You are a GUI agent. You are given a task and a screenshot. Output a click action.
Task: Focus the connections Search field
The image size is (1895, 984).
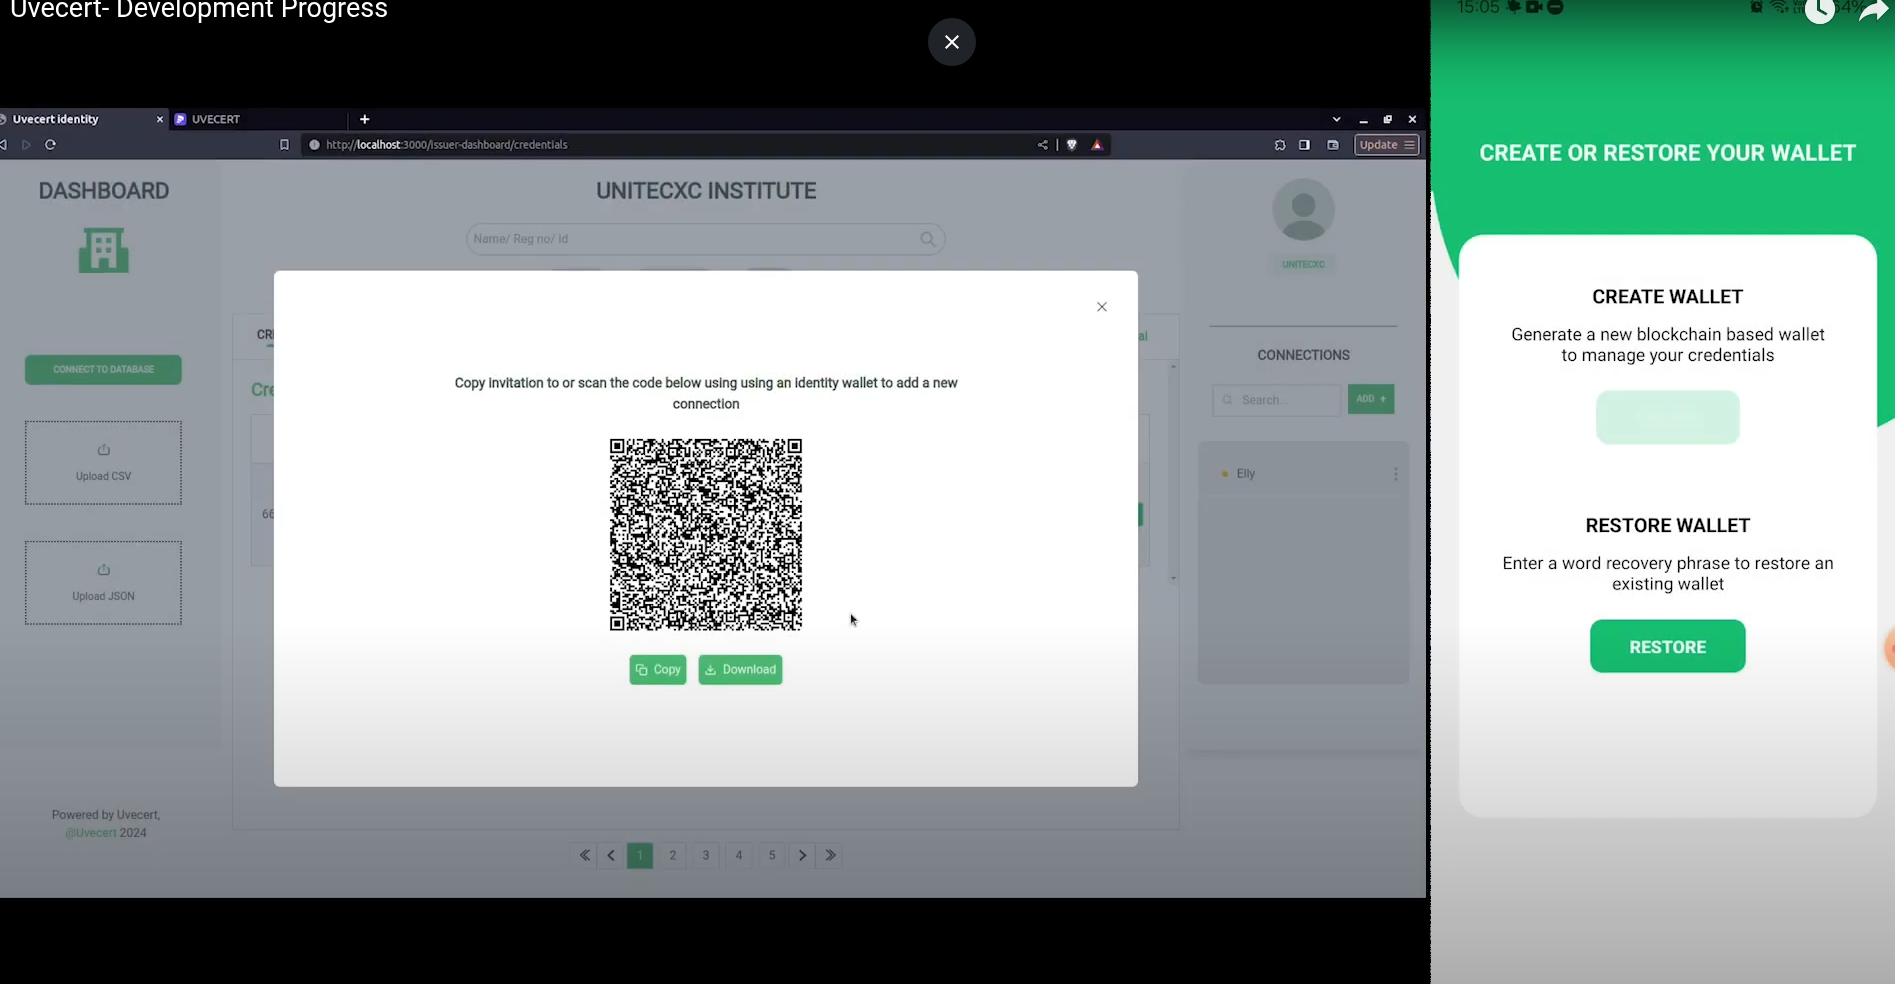(x=1276, y=400)
